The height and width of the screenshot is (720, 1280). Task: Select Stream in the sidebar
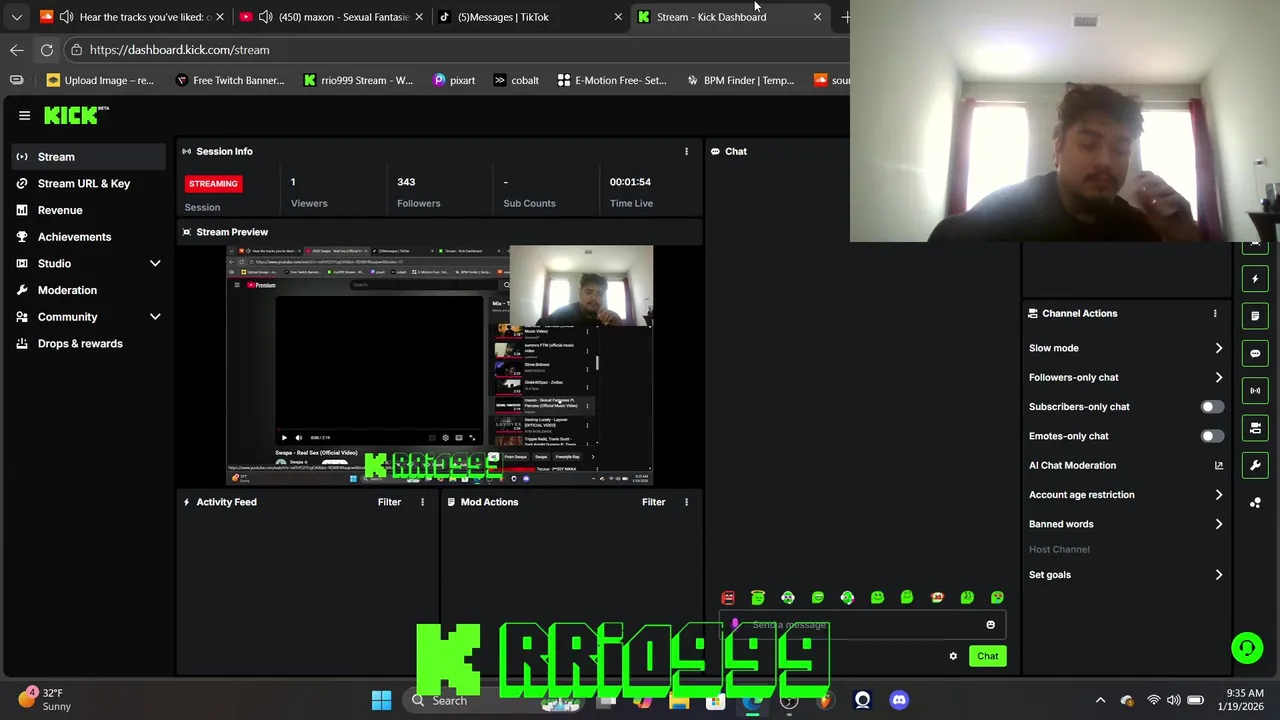pyautogui.click(x=88, y=157)
